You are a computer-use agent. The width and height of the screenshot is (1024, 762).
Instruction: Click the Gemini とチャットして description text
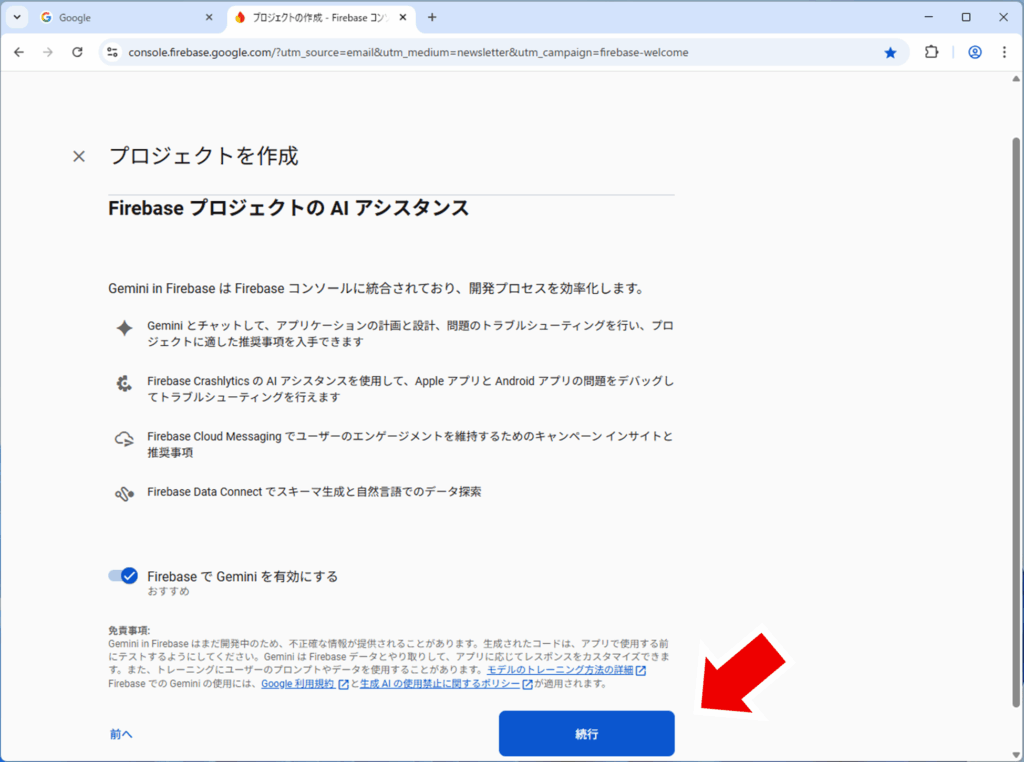pyautogui.click(x=410, y=333)
